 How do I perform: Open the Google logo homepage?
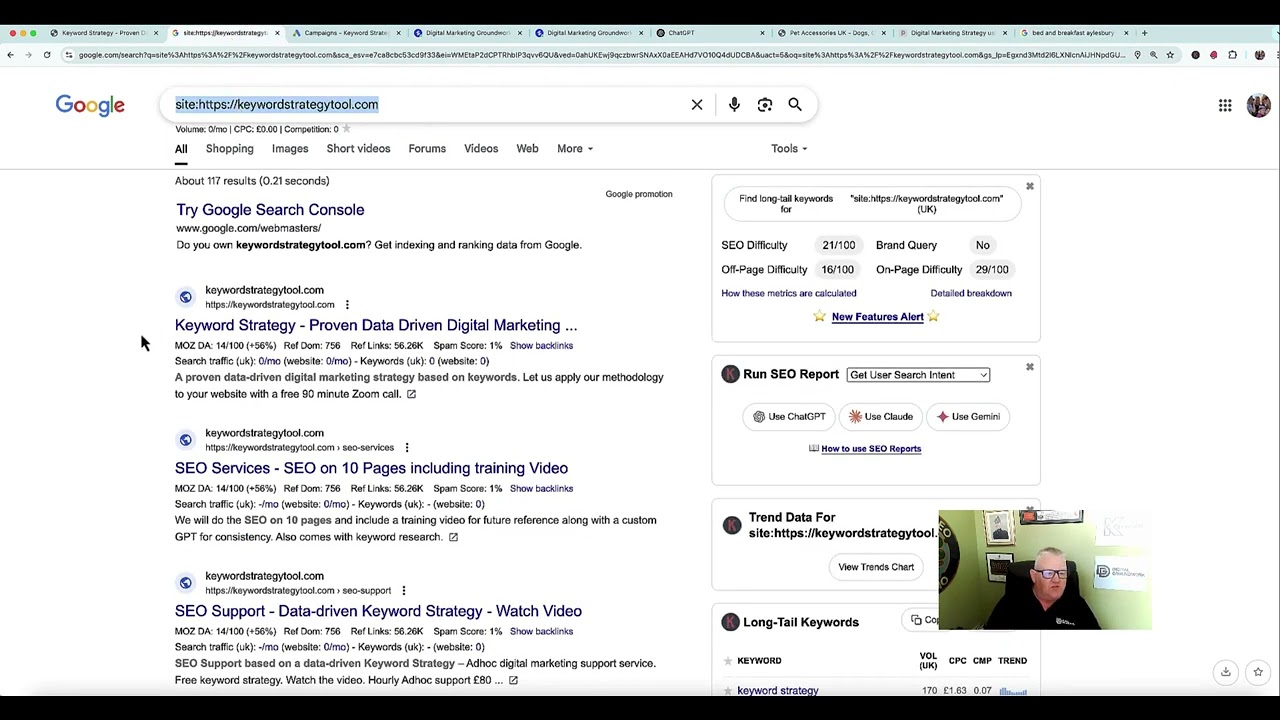tap(90, 105)
